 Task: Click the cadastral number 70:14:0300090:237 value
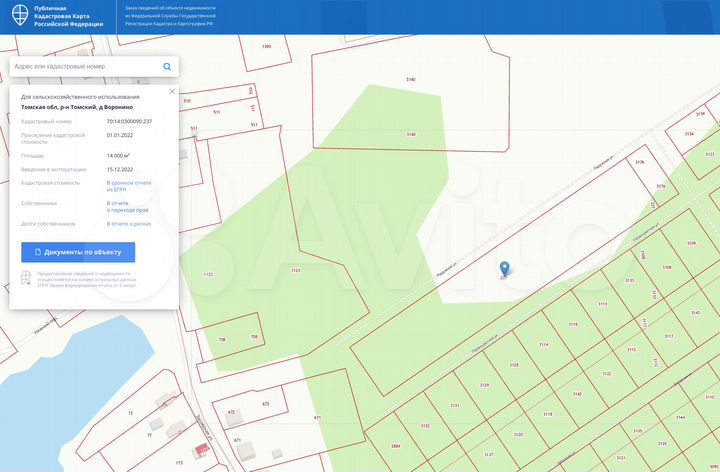tap(129, 121)
